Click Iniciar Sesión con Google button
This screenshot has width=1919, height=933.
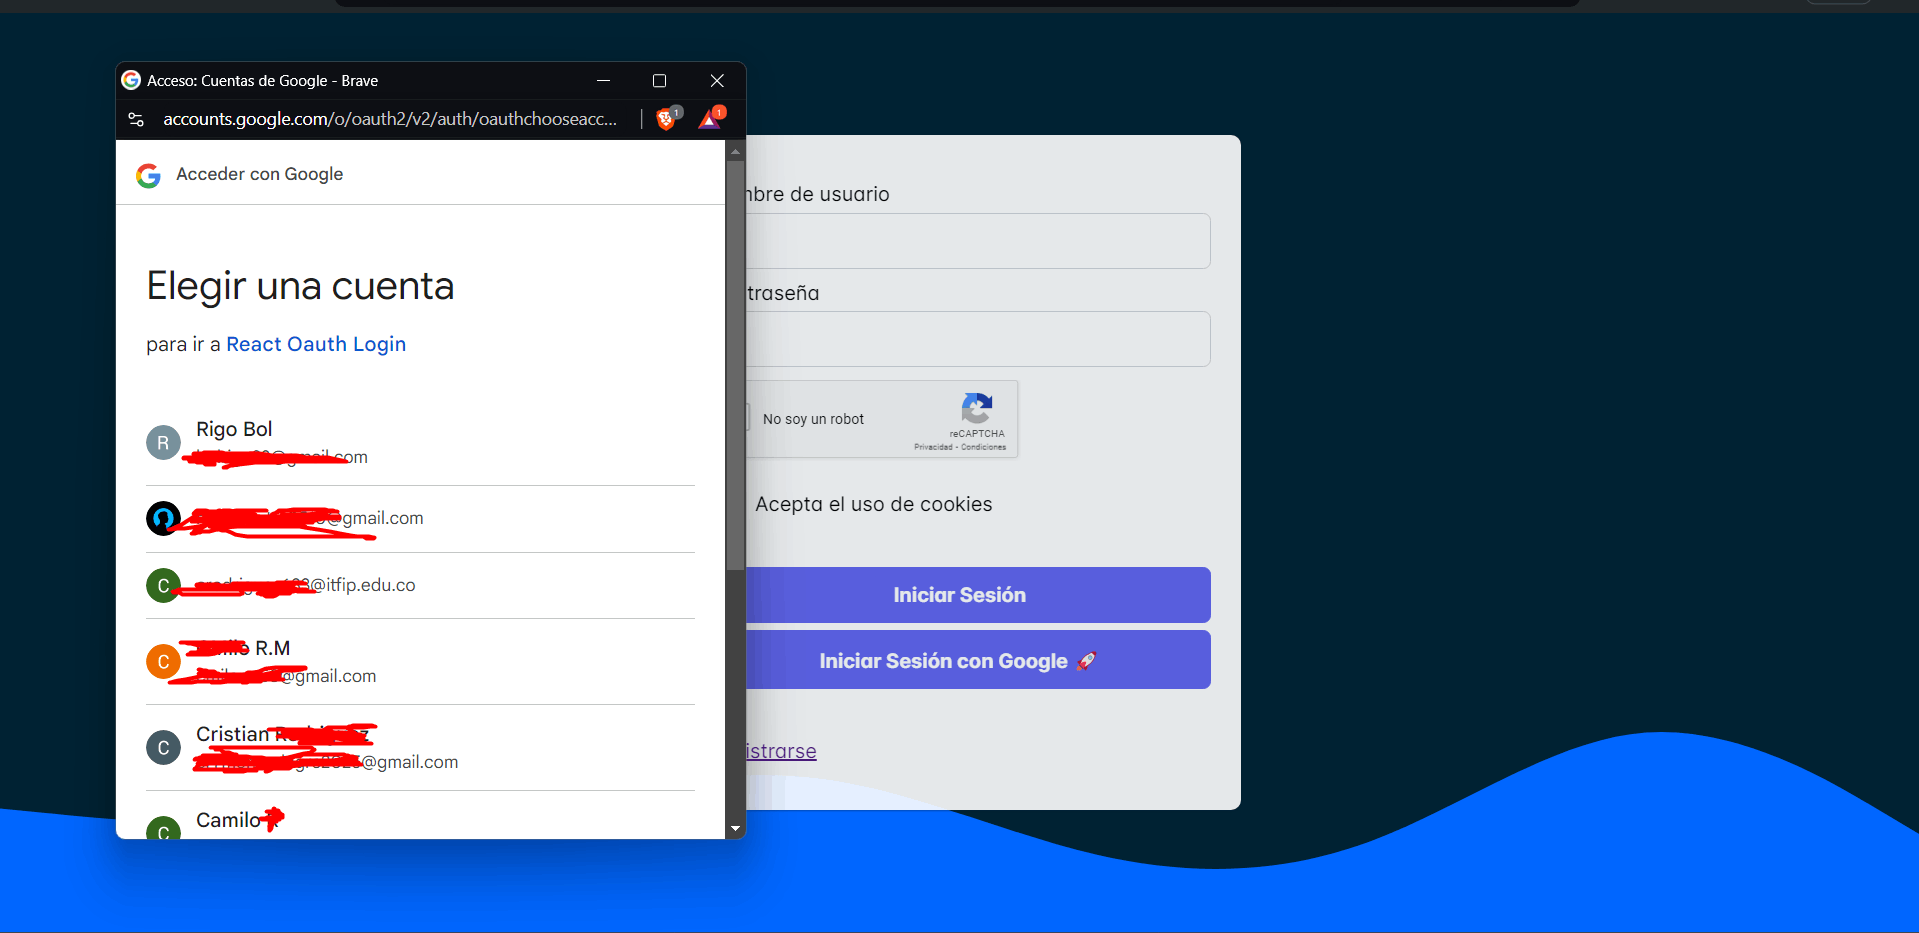click(978, 660)
